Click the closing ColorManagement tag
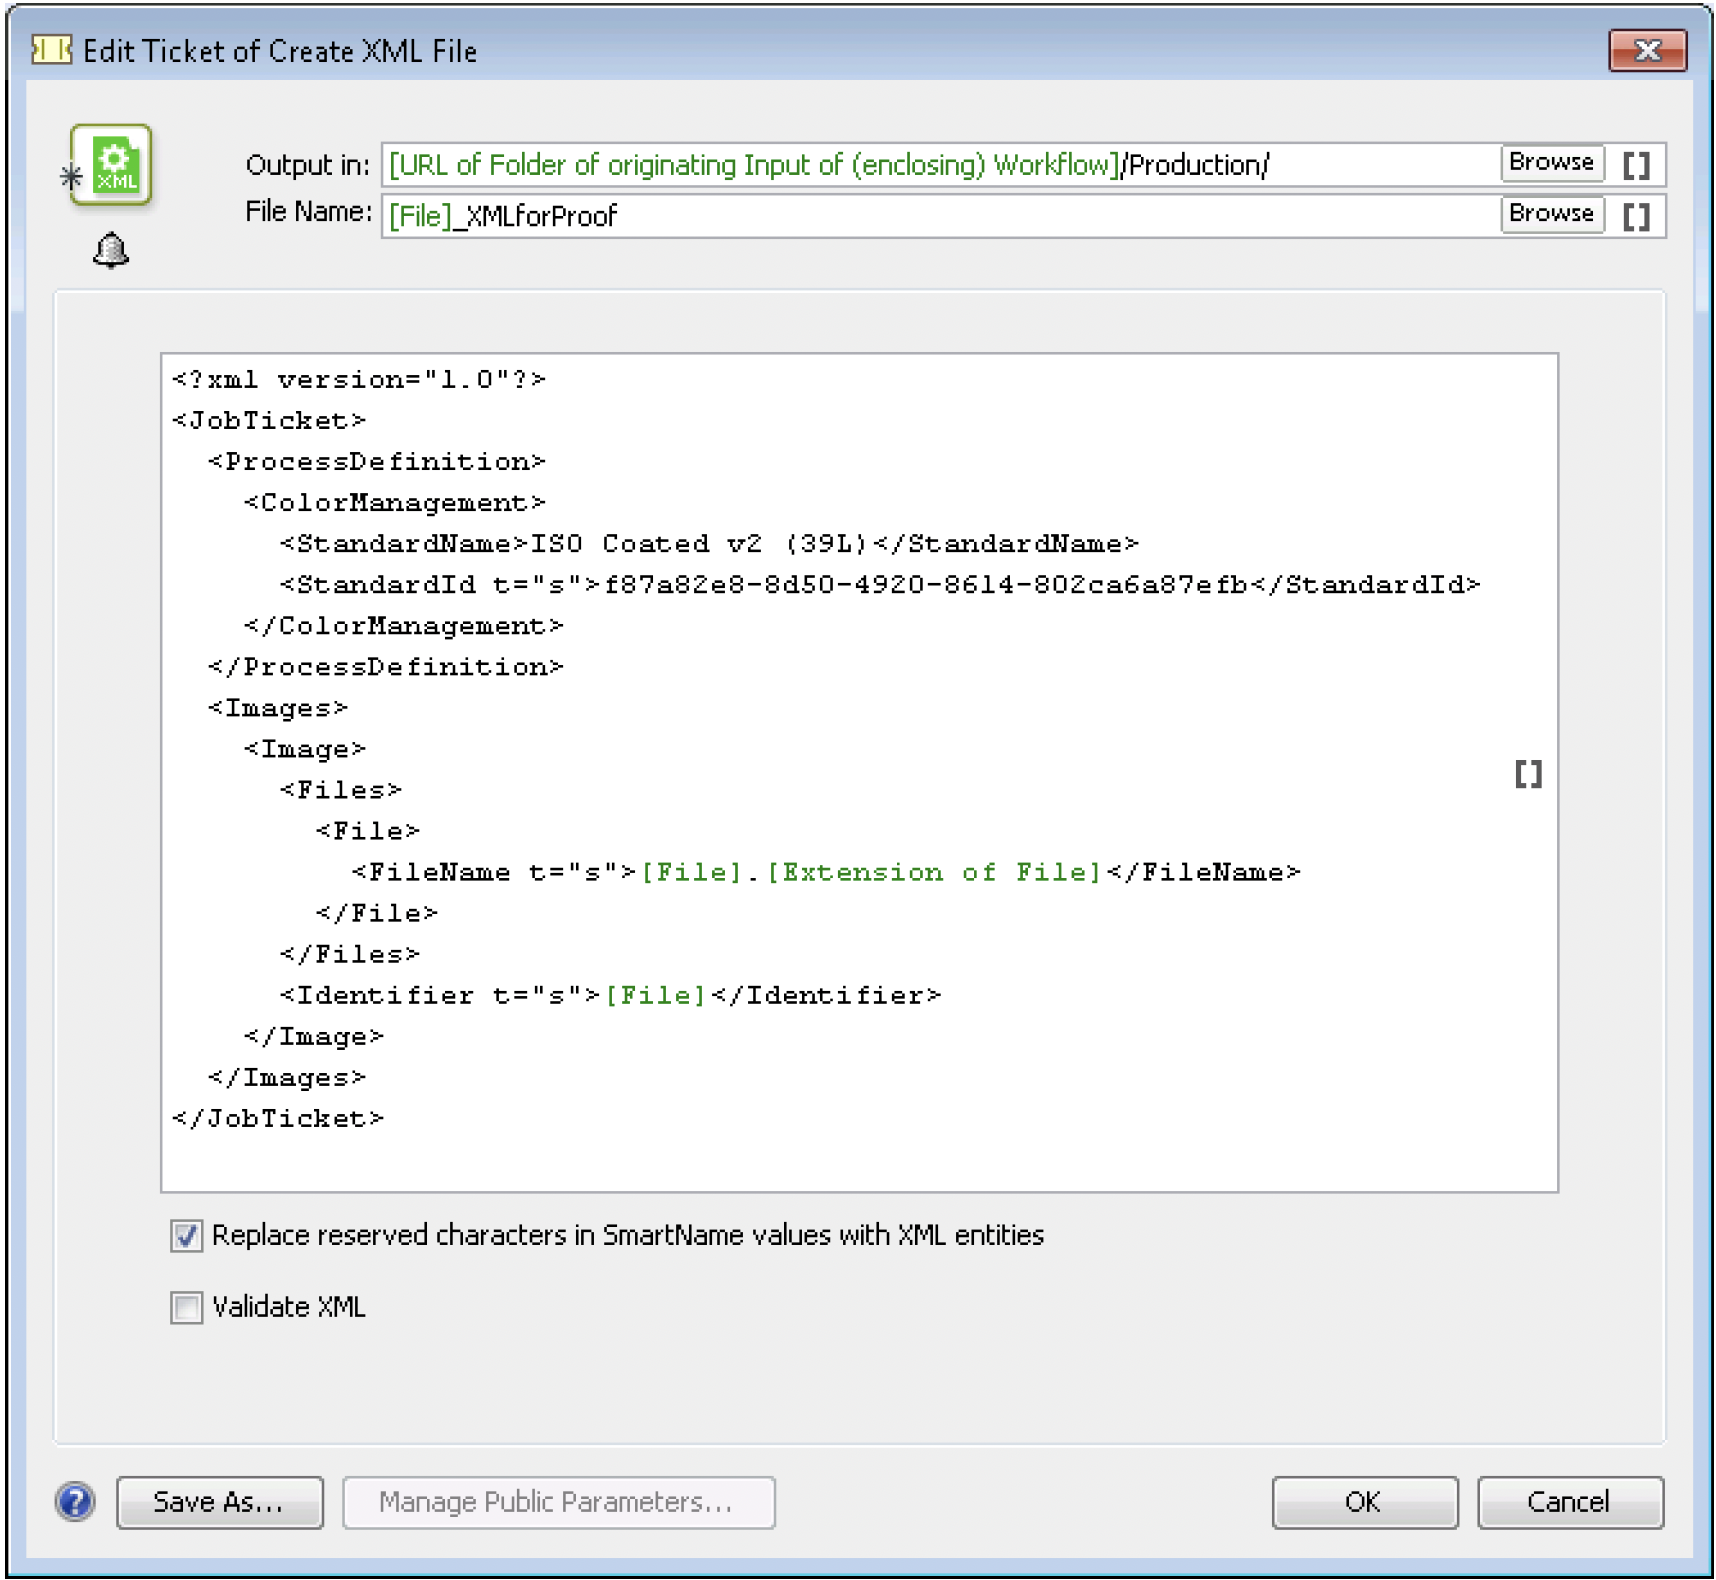 (404, 626)
